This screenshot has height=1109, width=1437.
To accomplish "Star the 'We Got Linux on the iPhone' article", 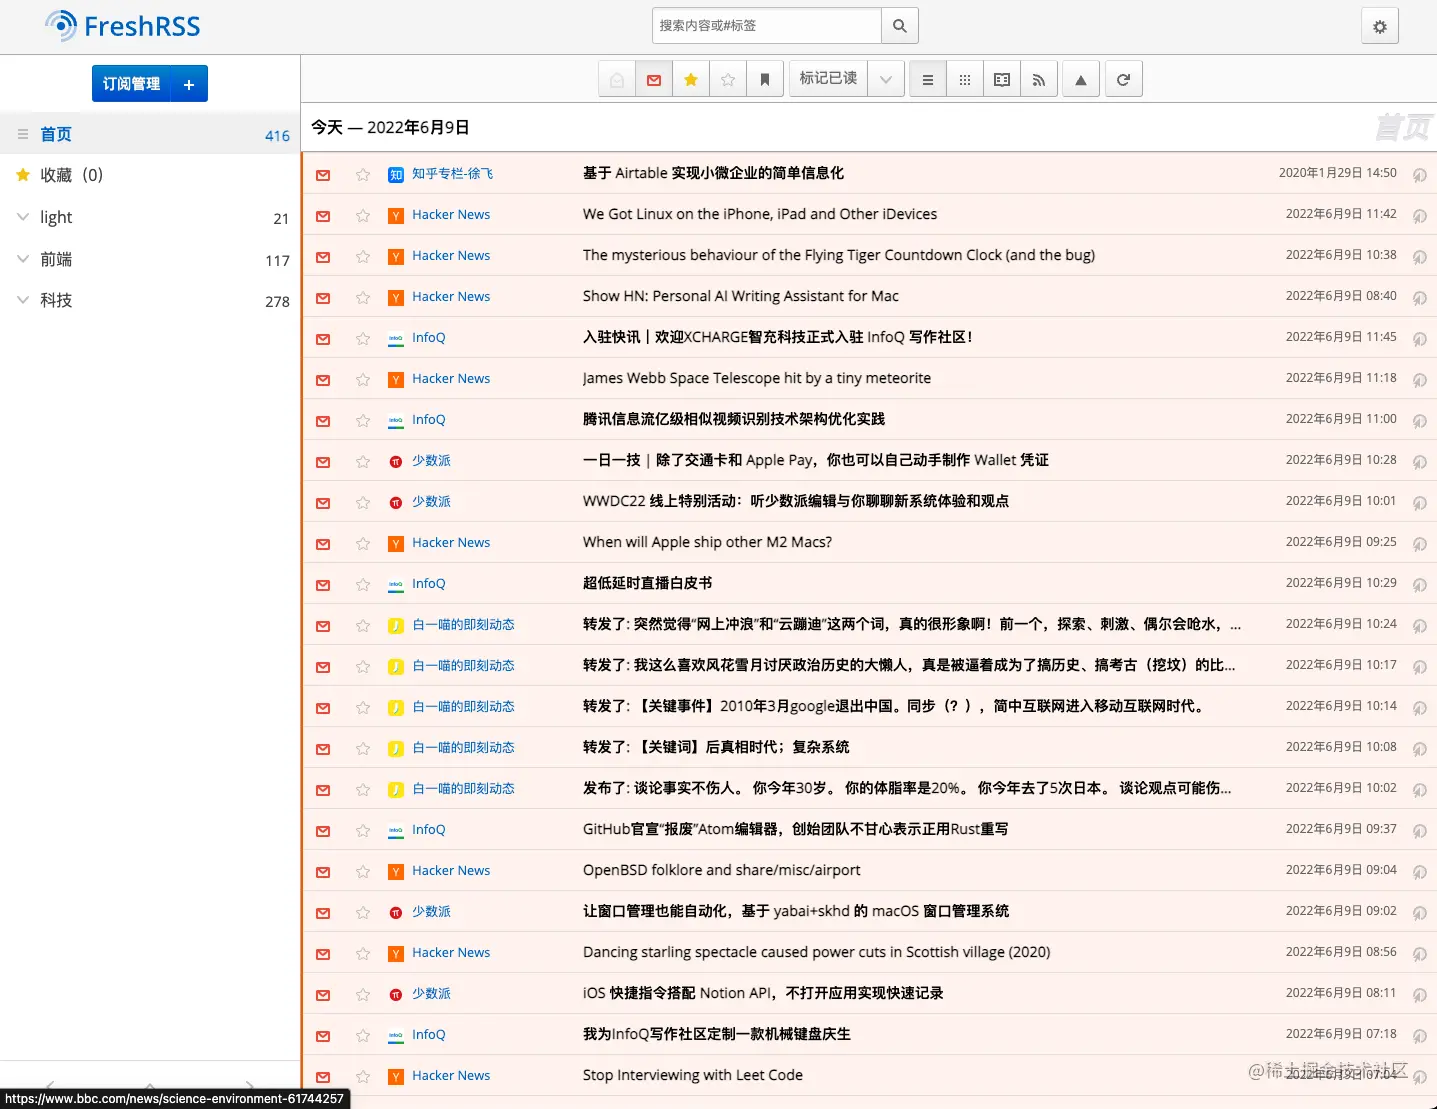I will click(363, 216).
